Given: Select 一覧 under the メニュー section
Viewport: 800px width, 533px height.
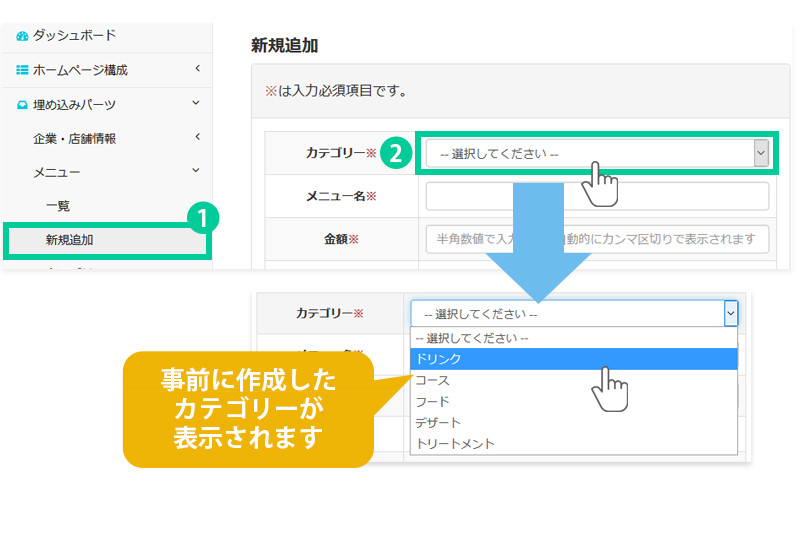Looking at the screenshot, I should [x=58, y=205].
